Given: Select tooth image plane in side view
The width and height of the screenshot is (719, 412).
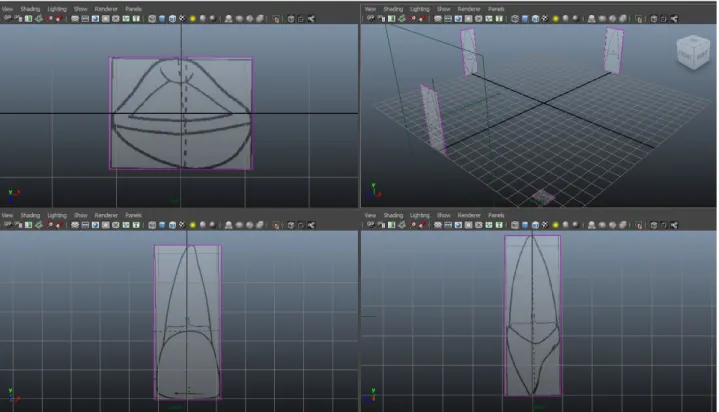Looking at the screenshot, I should tap(533, 316).
